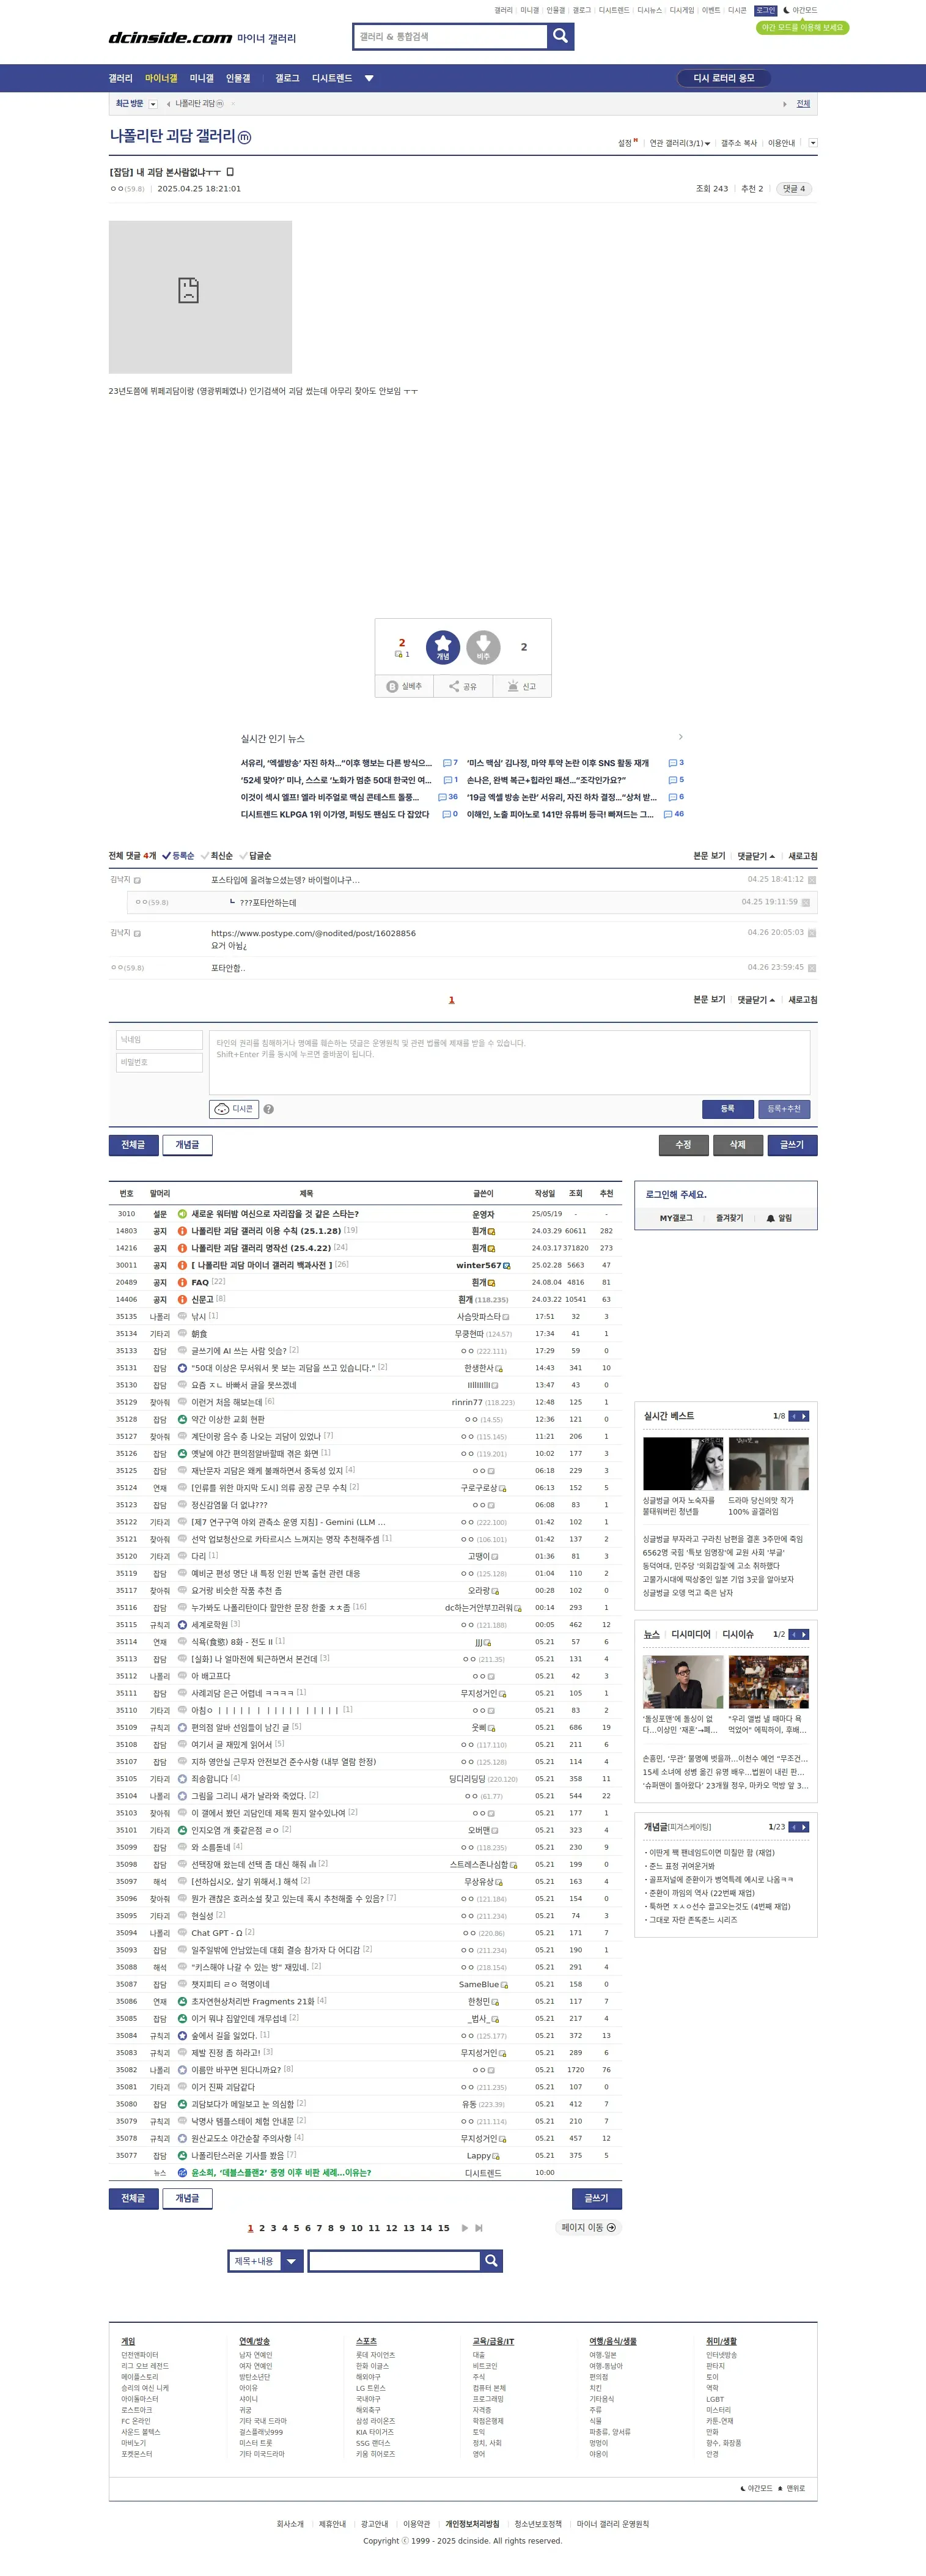Open the 갤러리 tab in main navigation
The height and width of the screenshot is (2576, 926).
pos(120,78)
